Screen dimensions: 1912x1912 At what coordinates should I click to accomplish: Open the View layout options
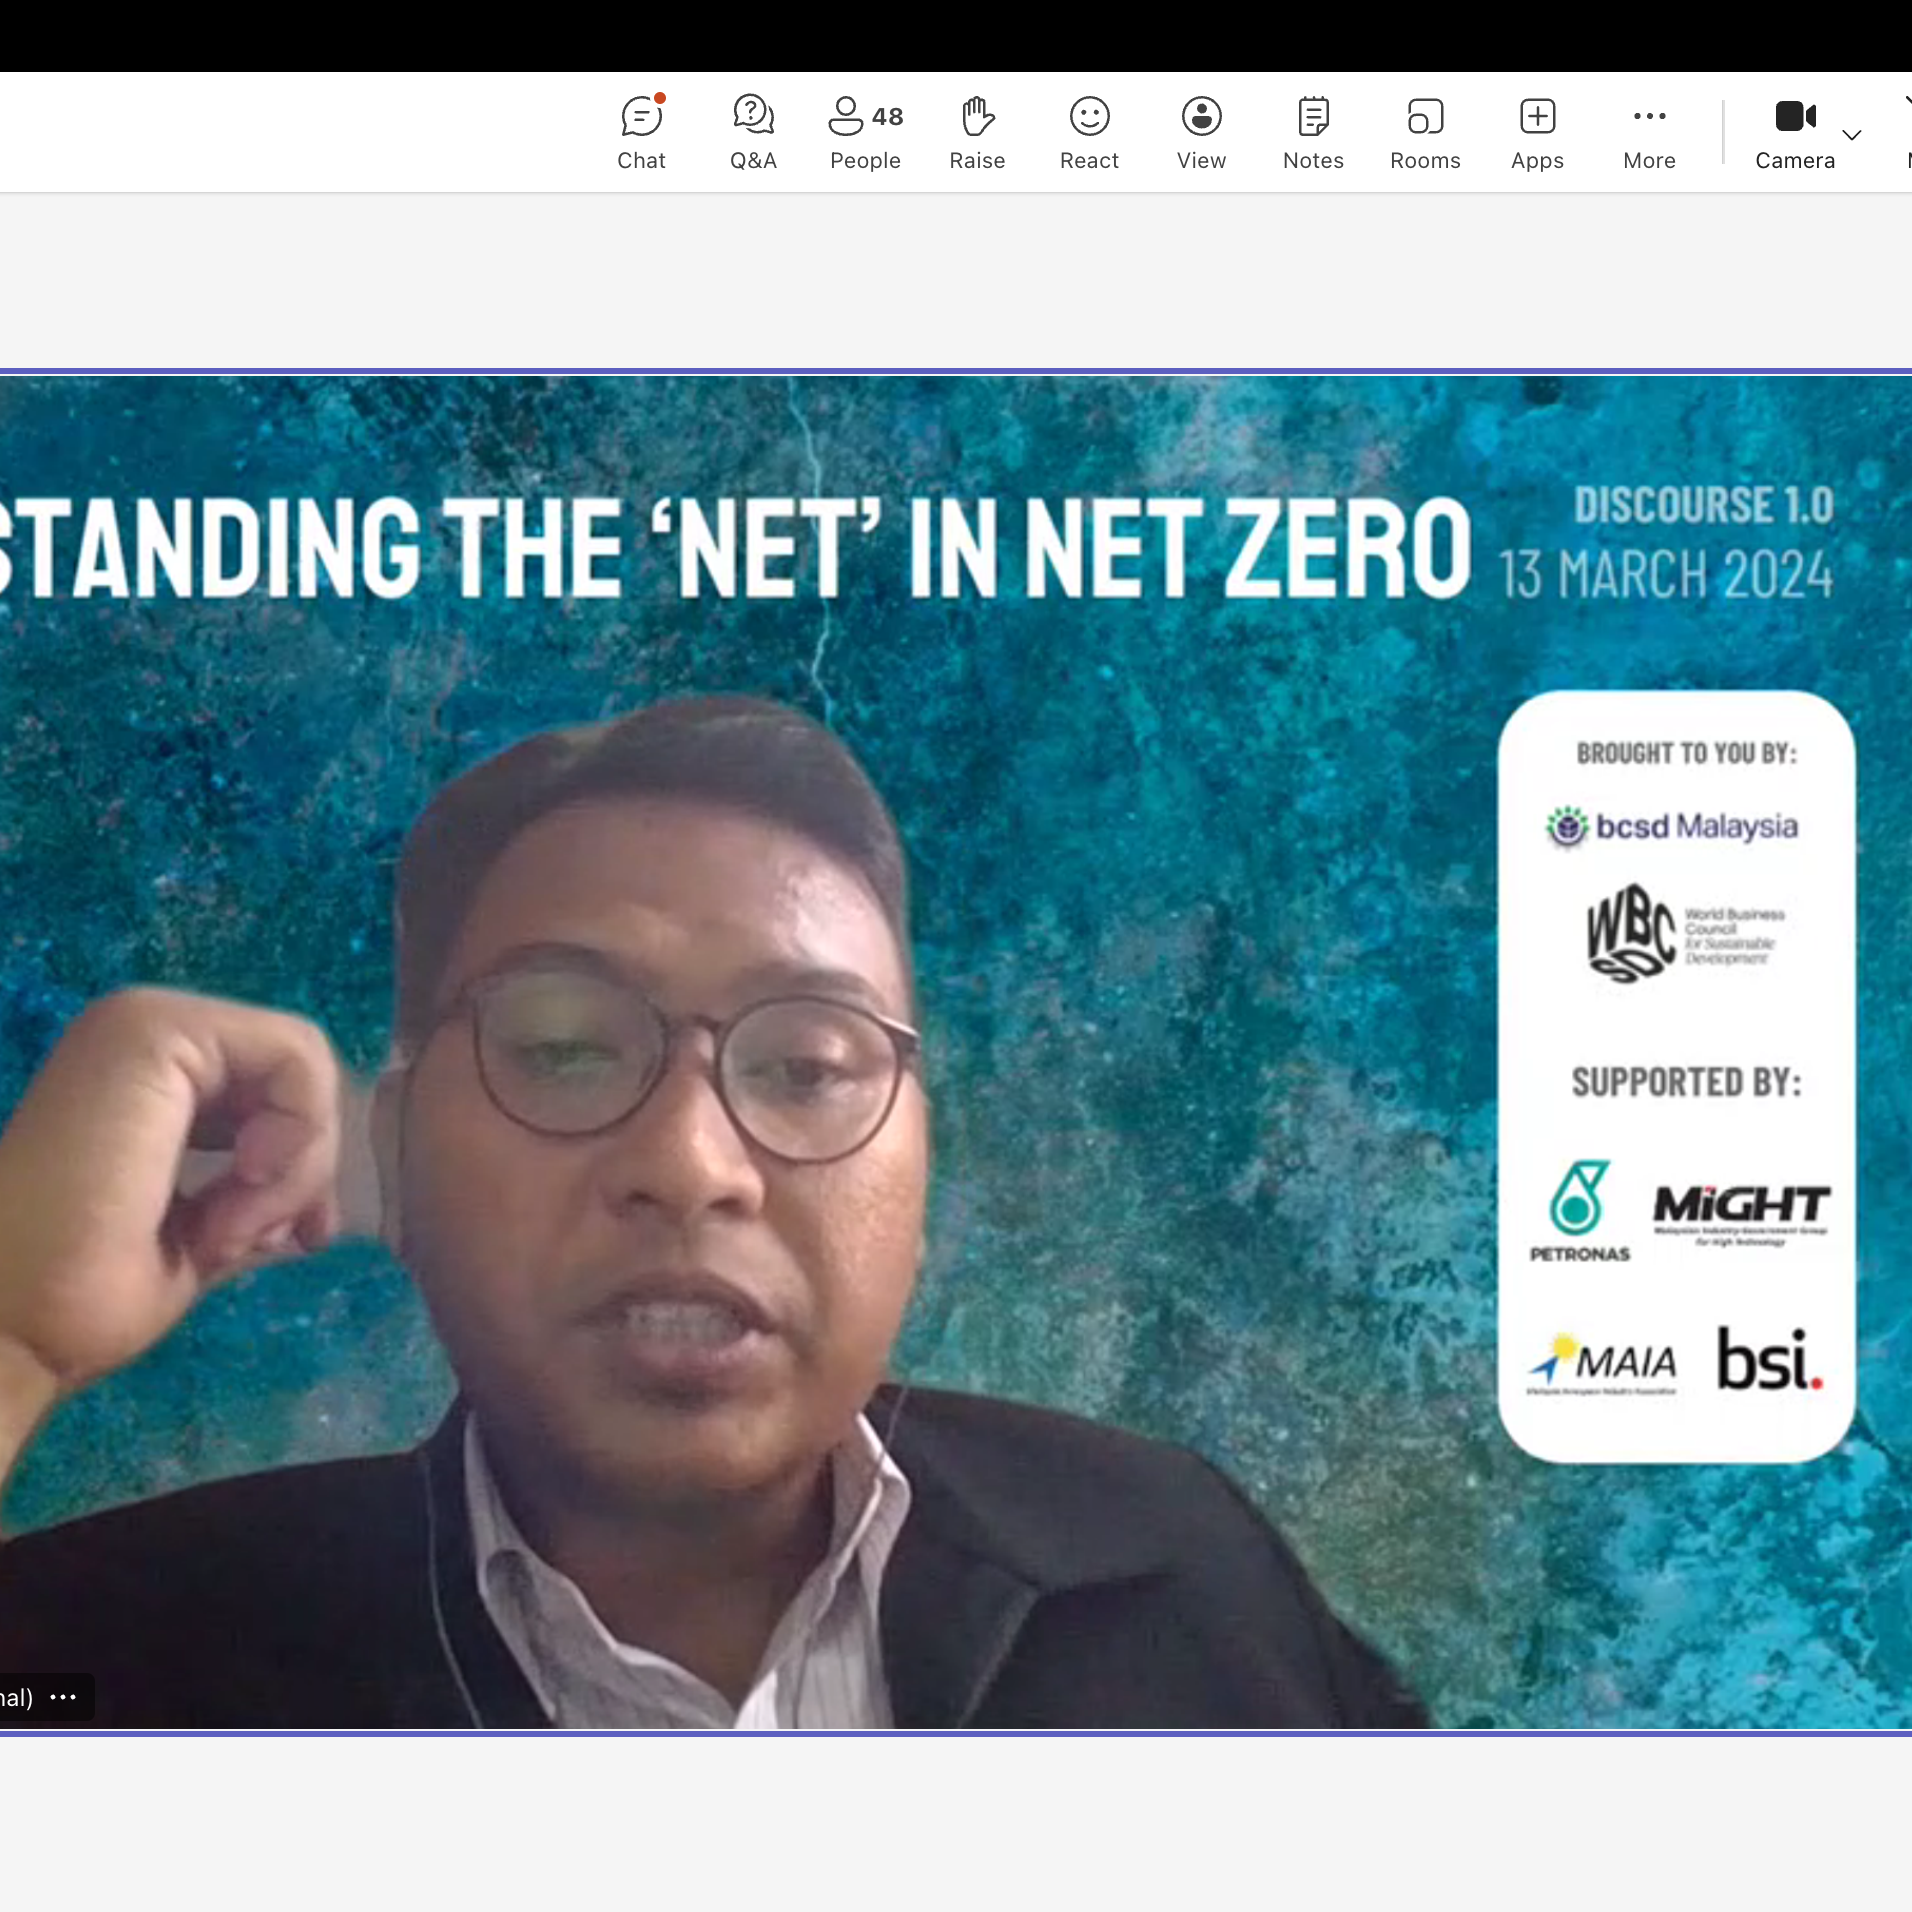tap(1201, 132)
